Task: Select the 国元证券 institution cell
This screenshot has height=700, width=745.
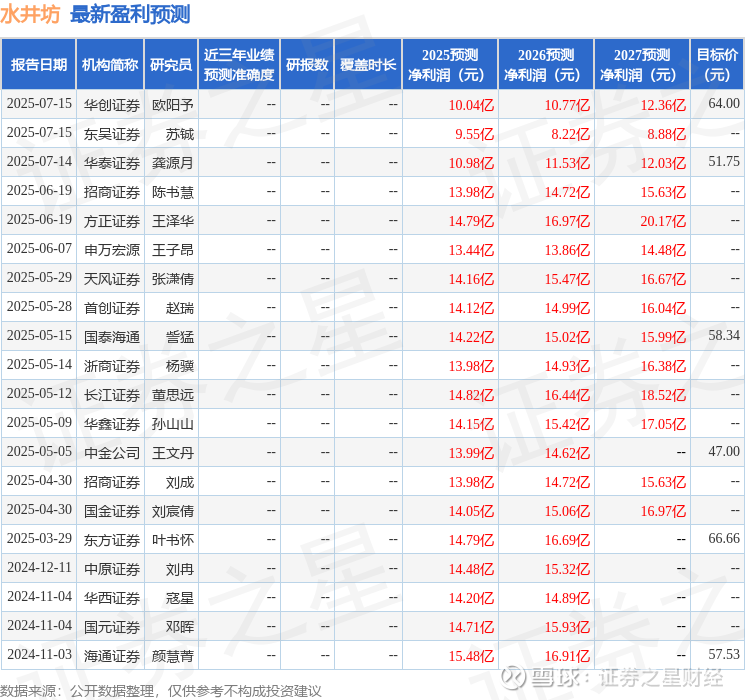Action: [x=112, y=627]
